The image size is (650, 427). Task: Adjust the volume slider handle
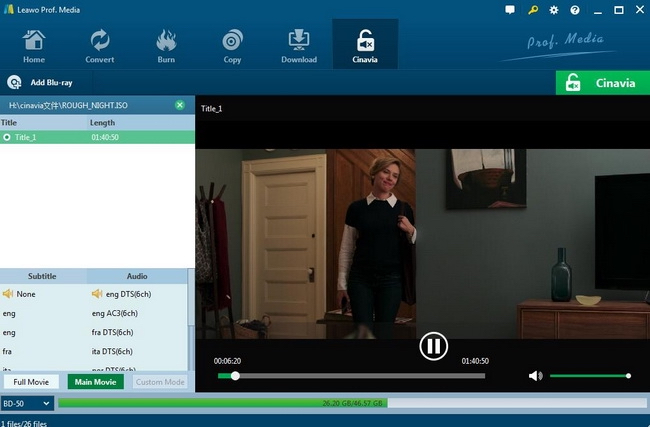(628, 376)
